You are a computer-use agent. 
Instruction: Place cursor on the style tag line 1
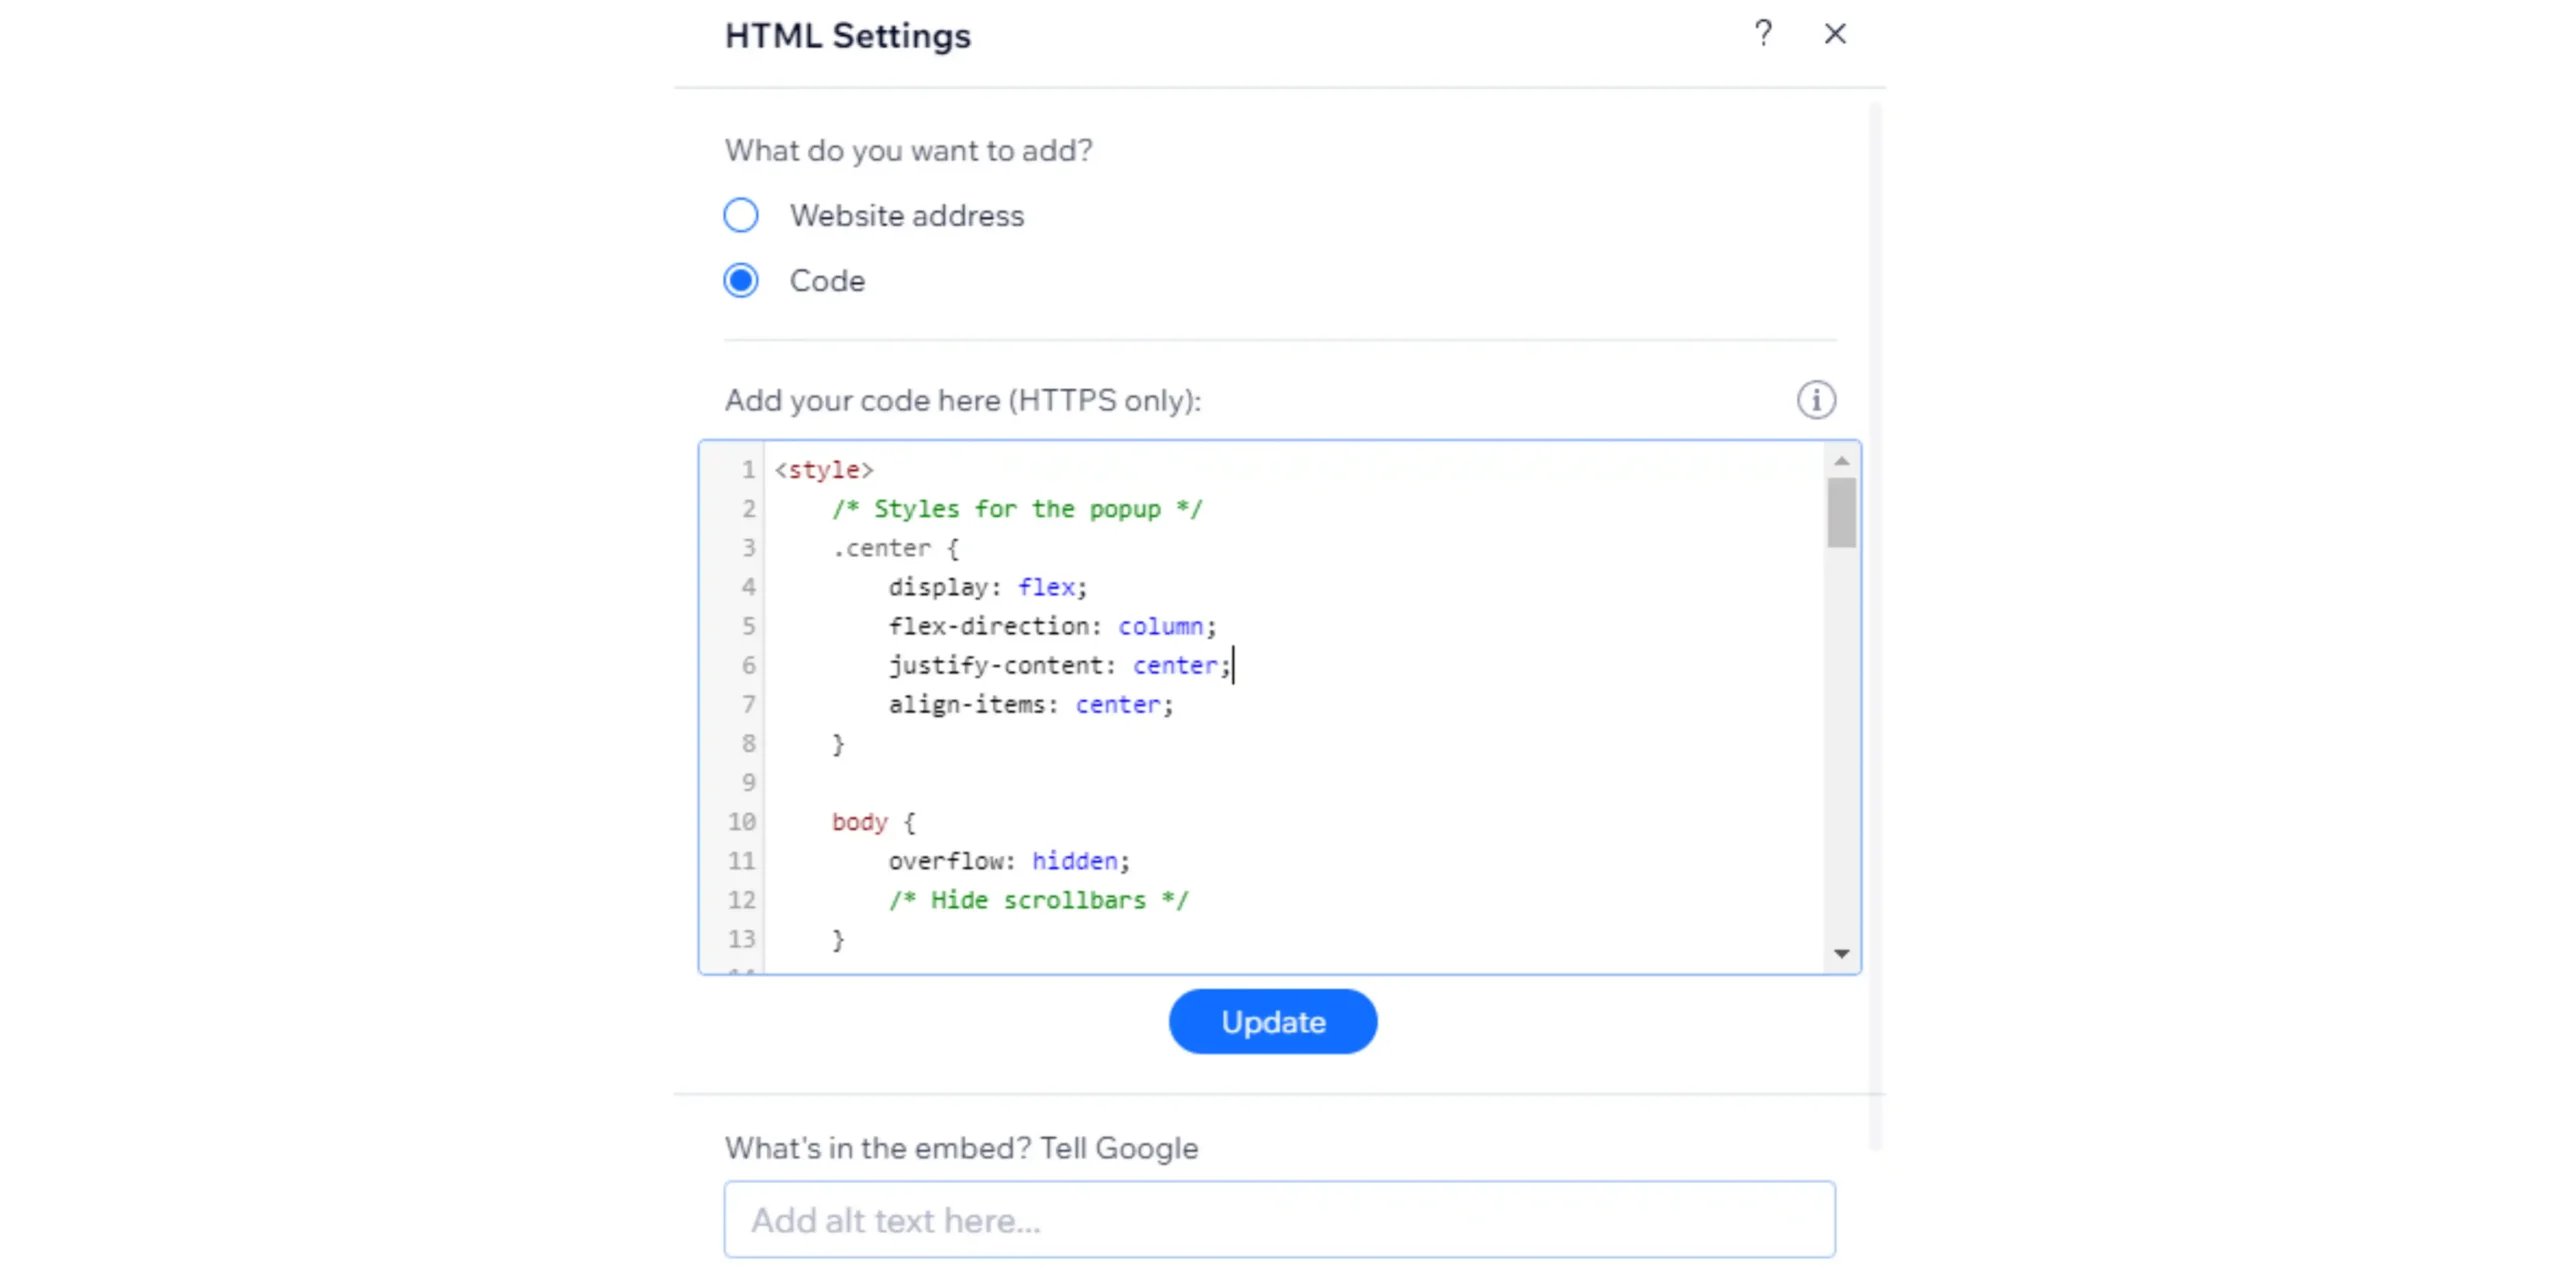[x=823, y=469]
